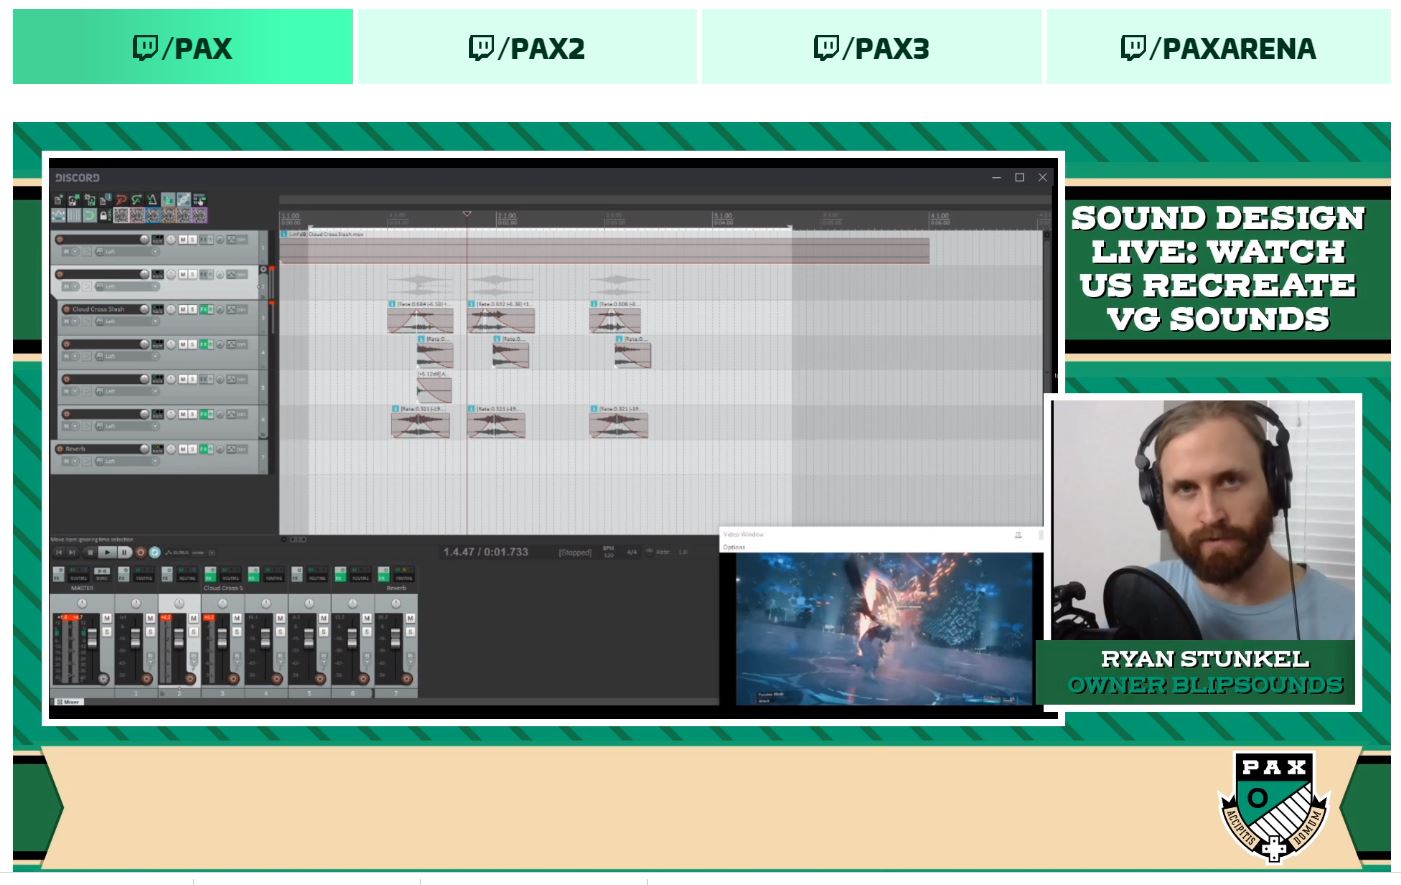Open the FX of the Cloud Cross Slash track
Image resolution: width=1401 pixels, height=885 pixels.
click(203, 309)
